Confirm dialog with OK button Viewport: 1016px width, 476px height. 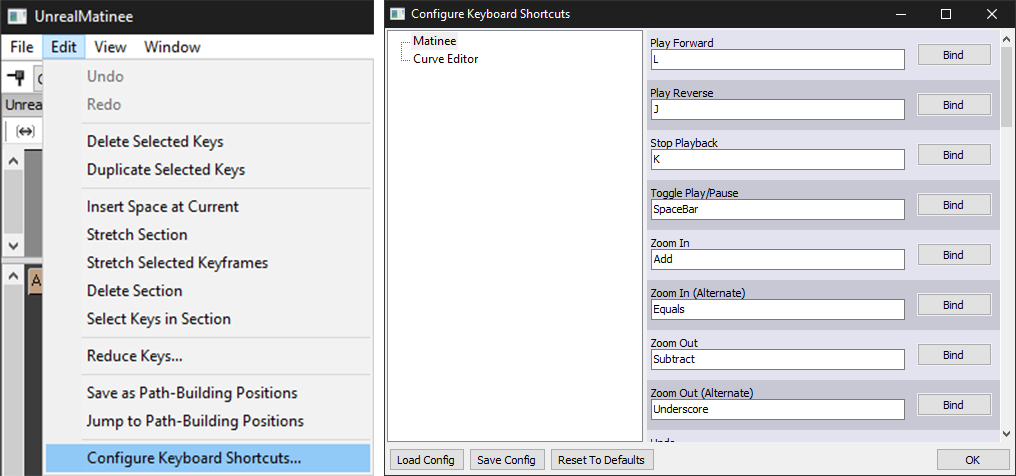click(972, 460)
